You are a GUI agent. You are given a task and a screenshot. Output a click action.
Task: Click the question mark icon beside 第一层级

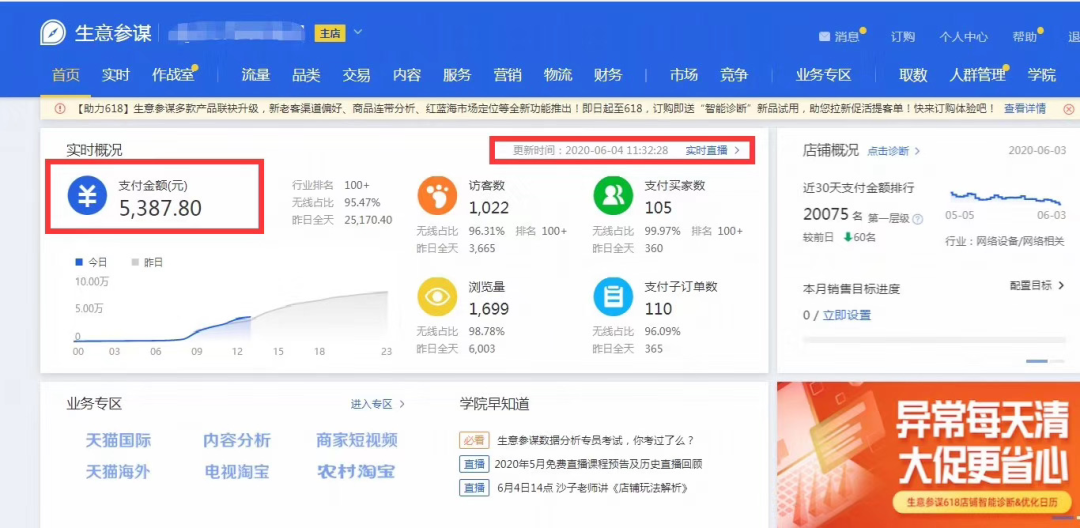917,219
